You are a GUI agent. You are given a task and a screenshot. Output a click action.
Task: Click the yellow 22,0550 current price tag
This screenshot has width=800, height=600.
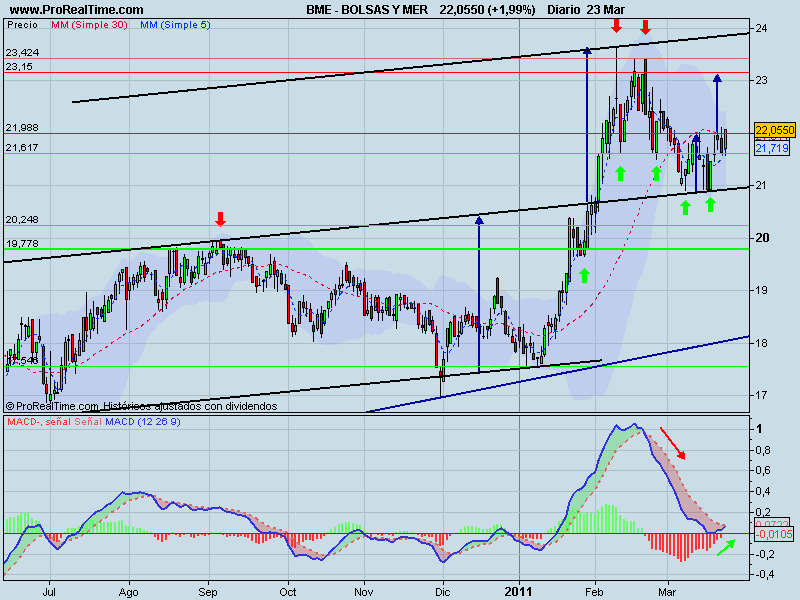(774, 130)
